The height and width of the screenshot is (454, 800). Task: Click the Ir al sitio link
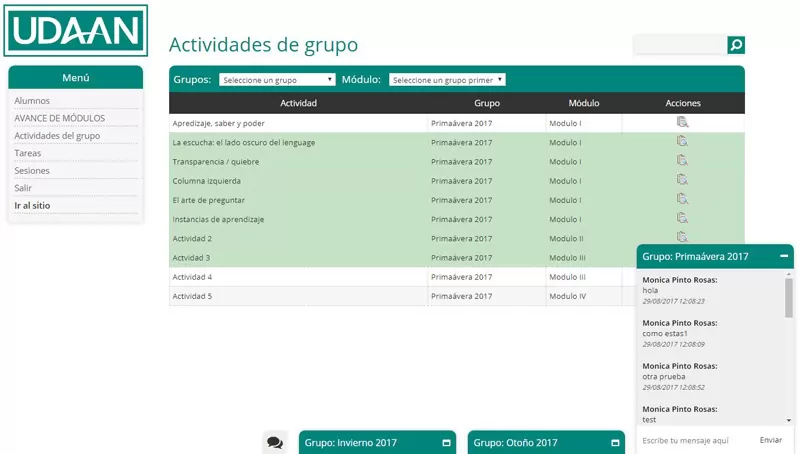click(32, 205)
